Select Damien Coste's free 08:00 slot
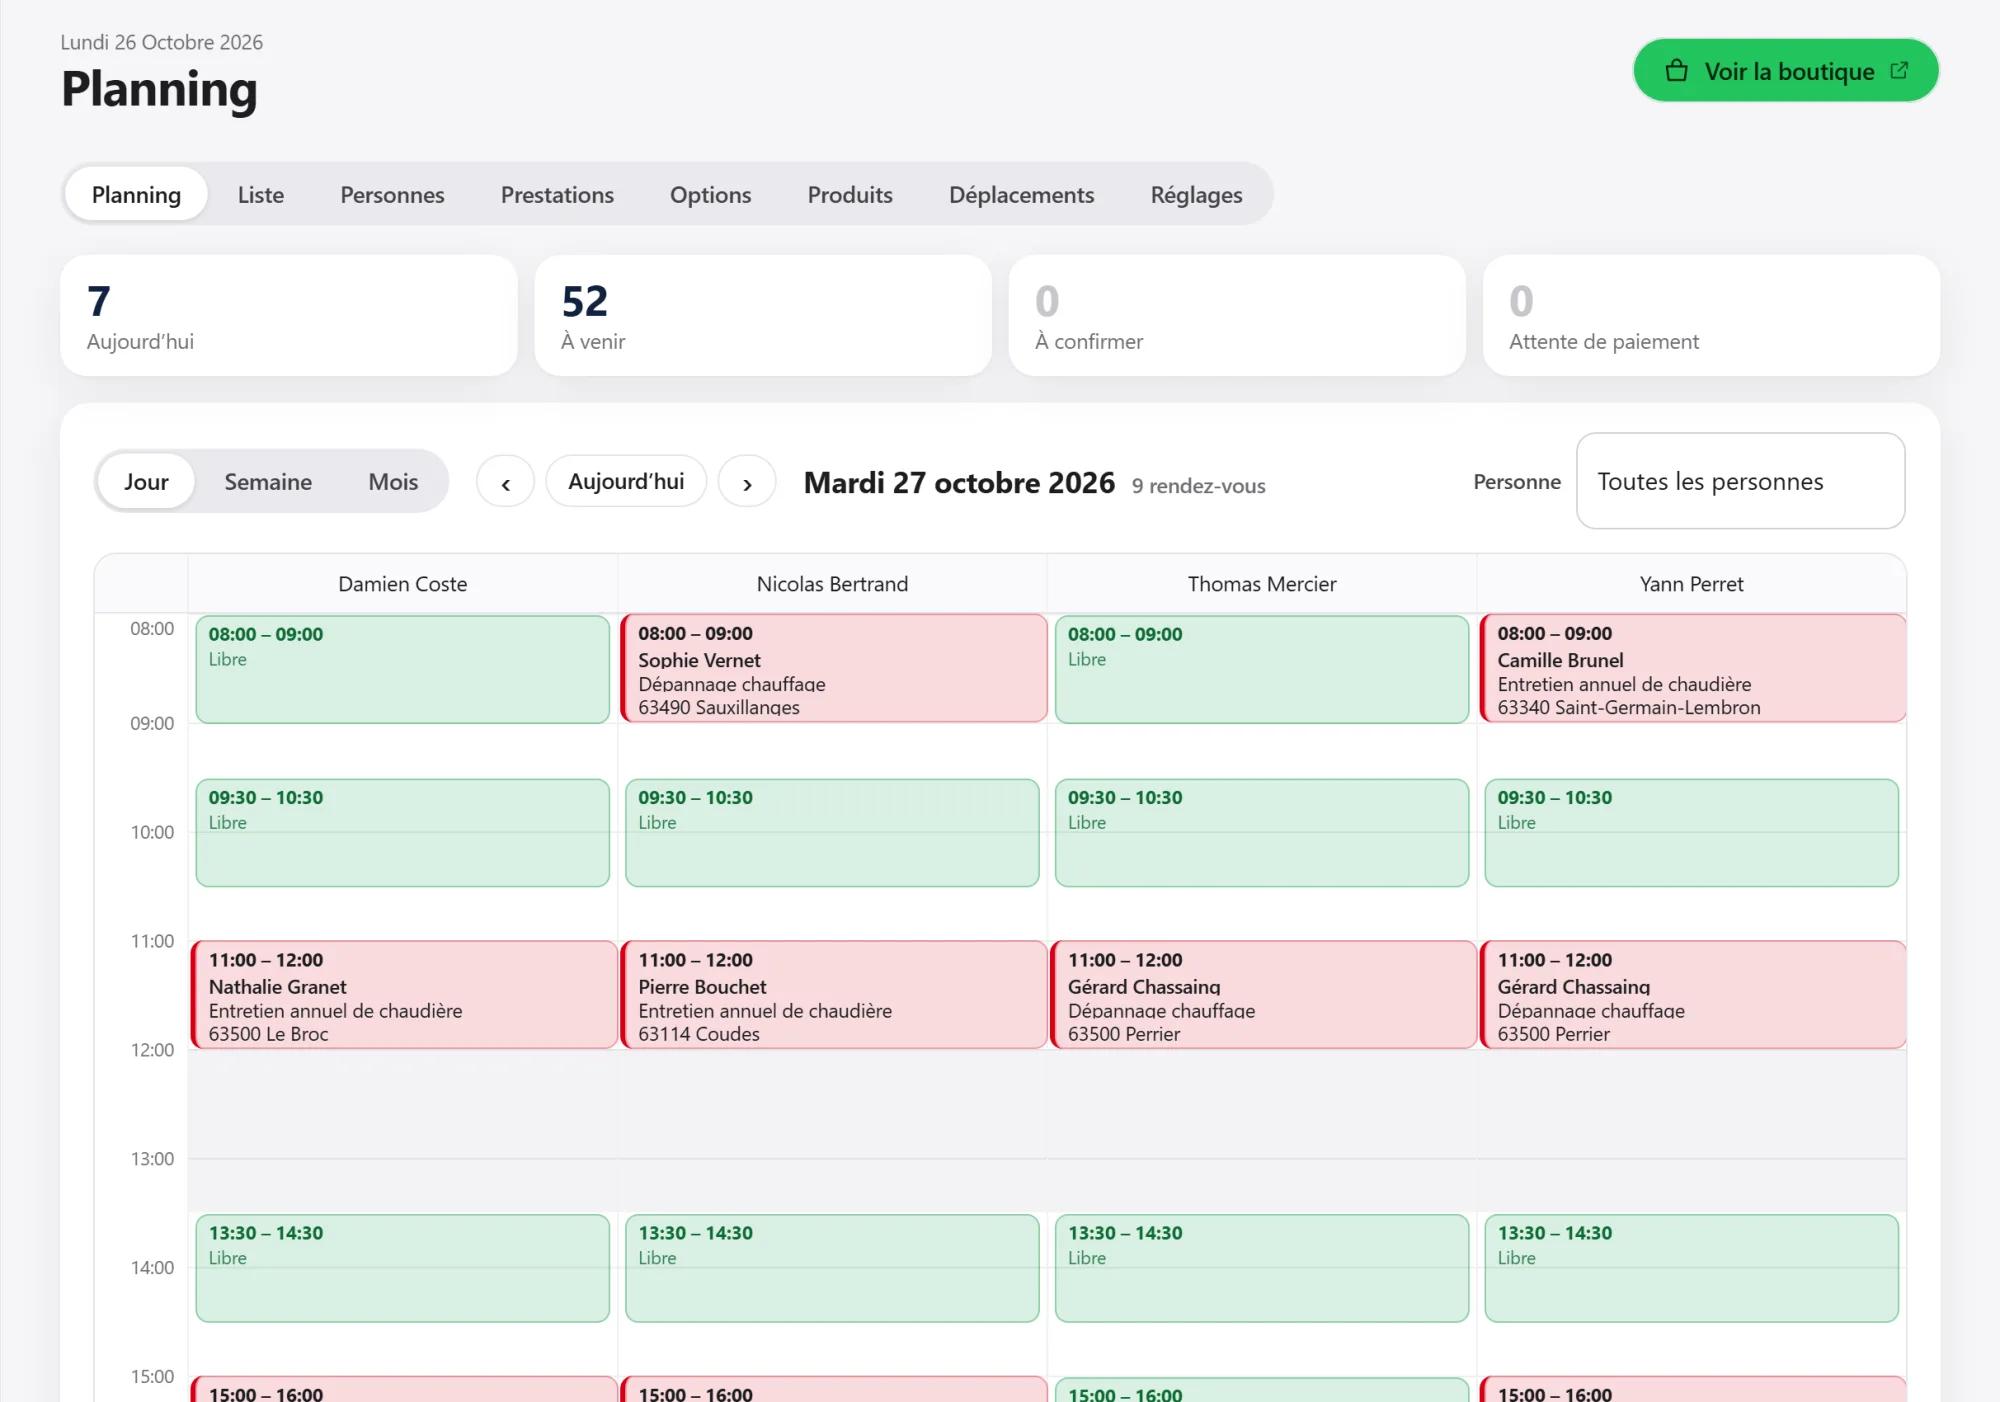The image size is (2000, 1402). point(402,669)
